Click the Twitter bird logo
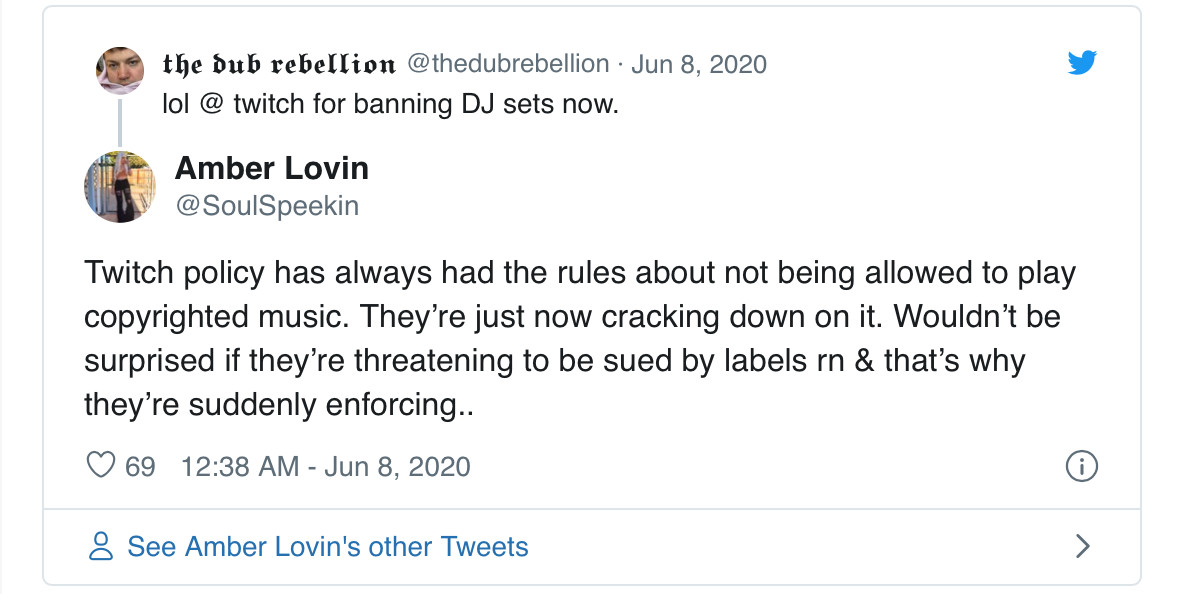The height and width of the screenshot is (594, 1190). pos(1082,63)
